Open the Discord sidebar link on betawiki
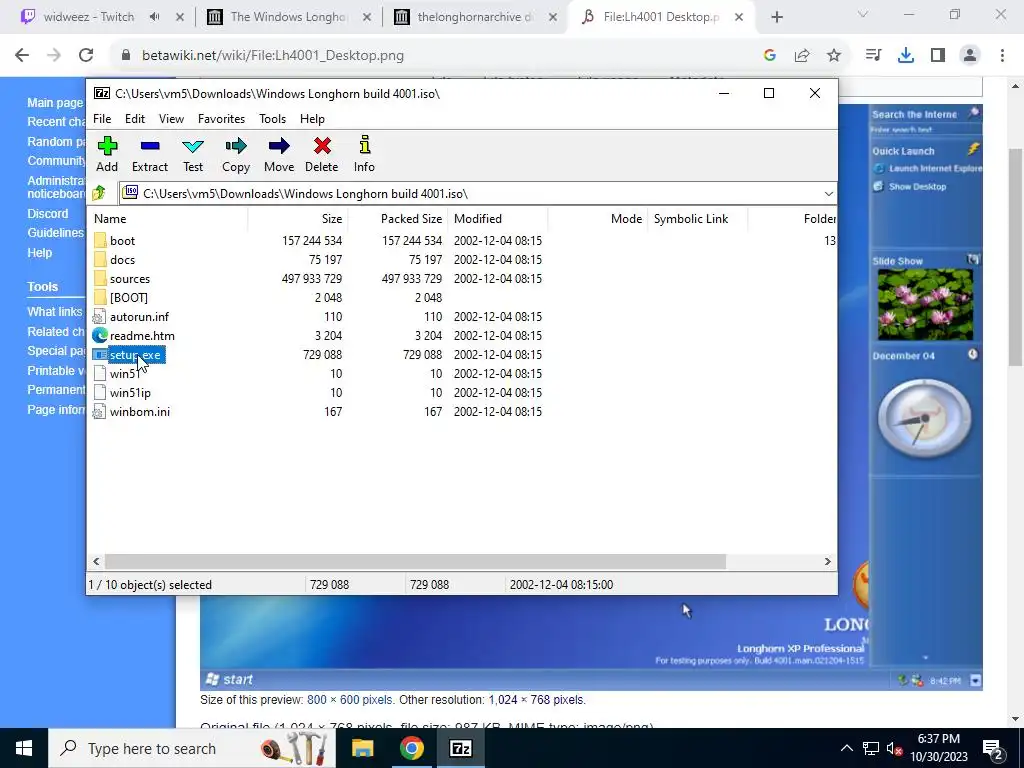The height and width of the screenshot is (768, 1024). [48, 214]
